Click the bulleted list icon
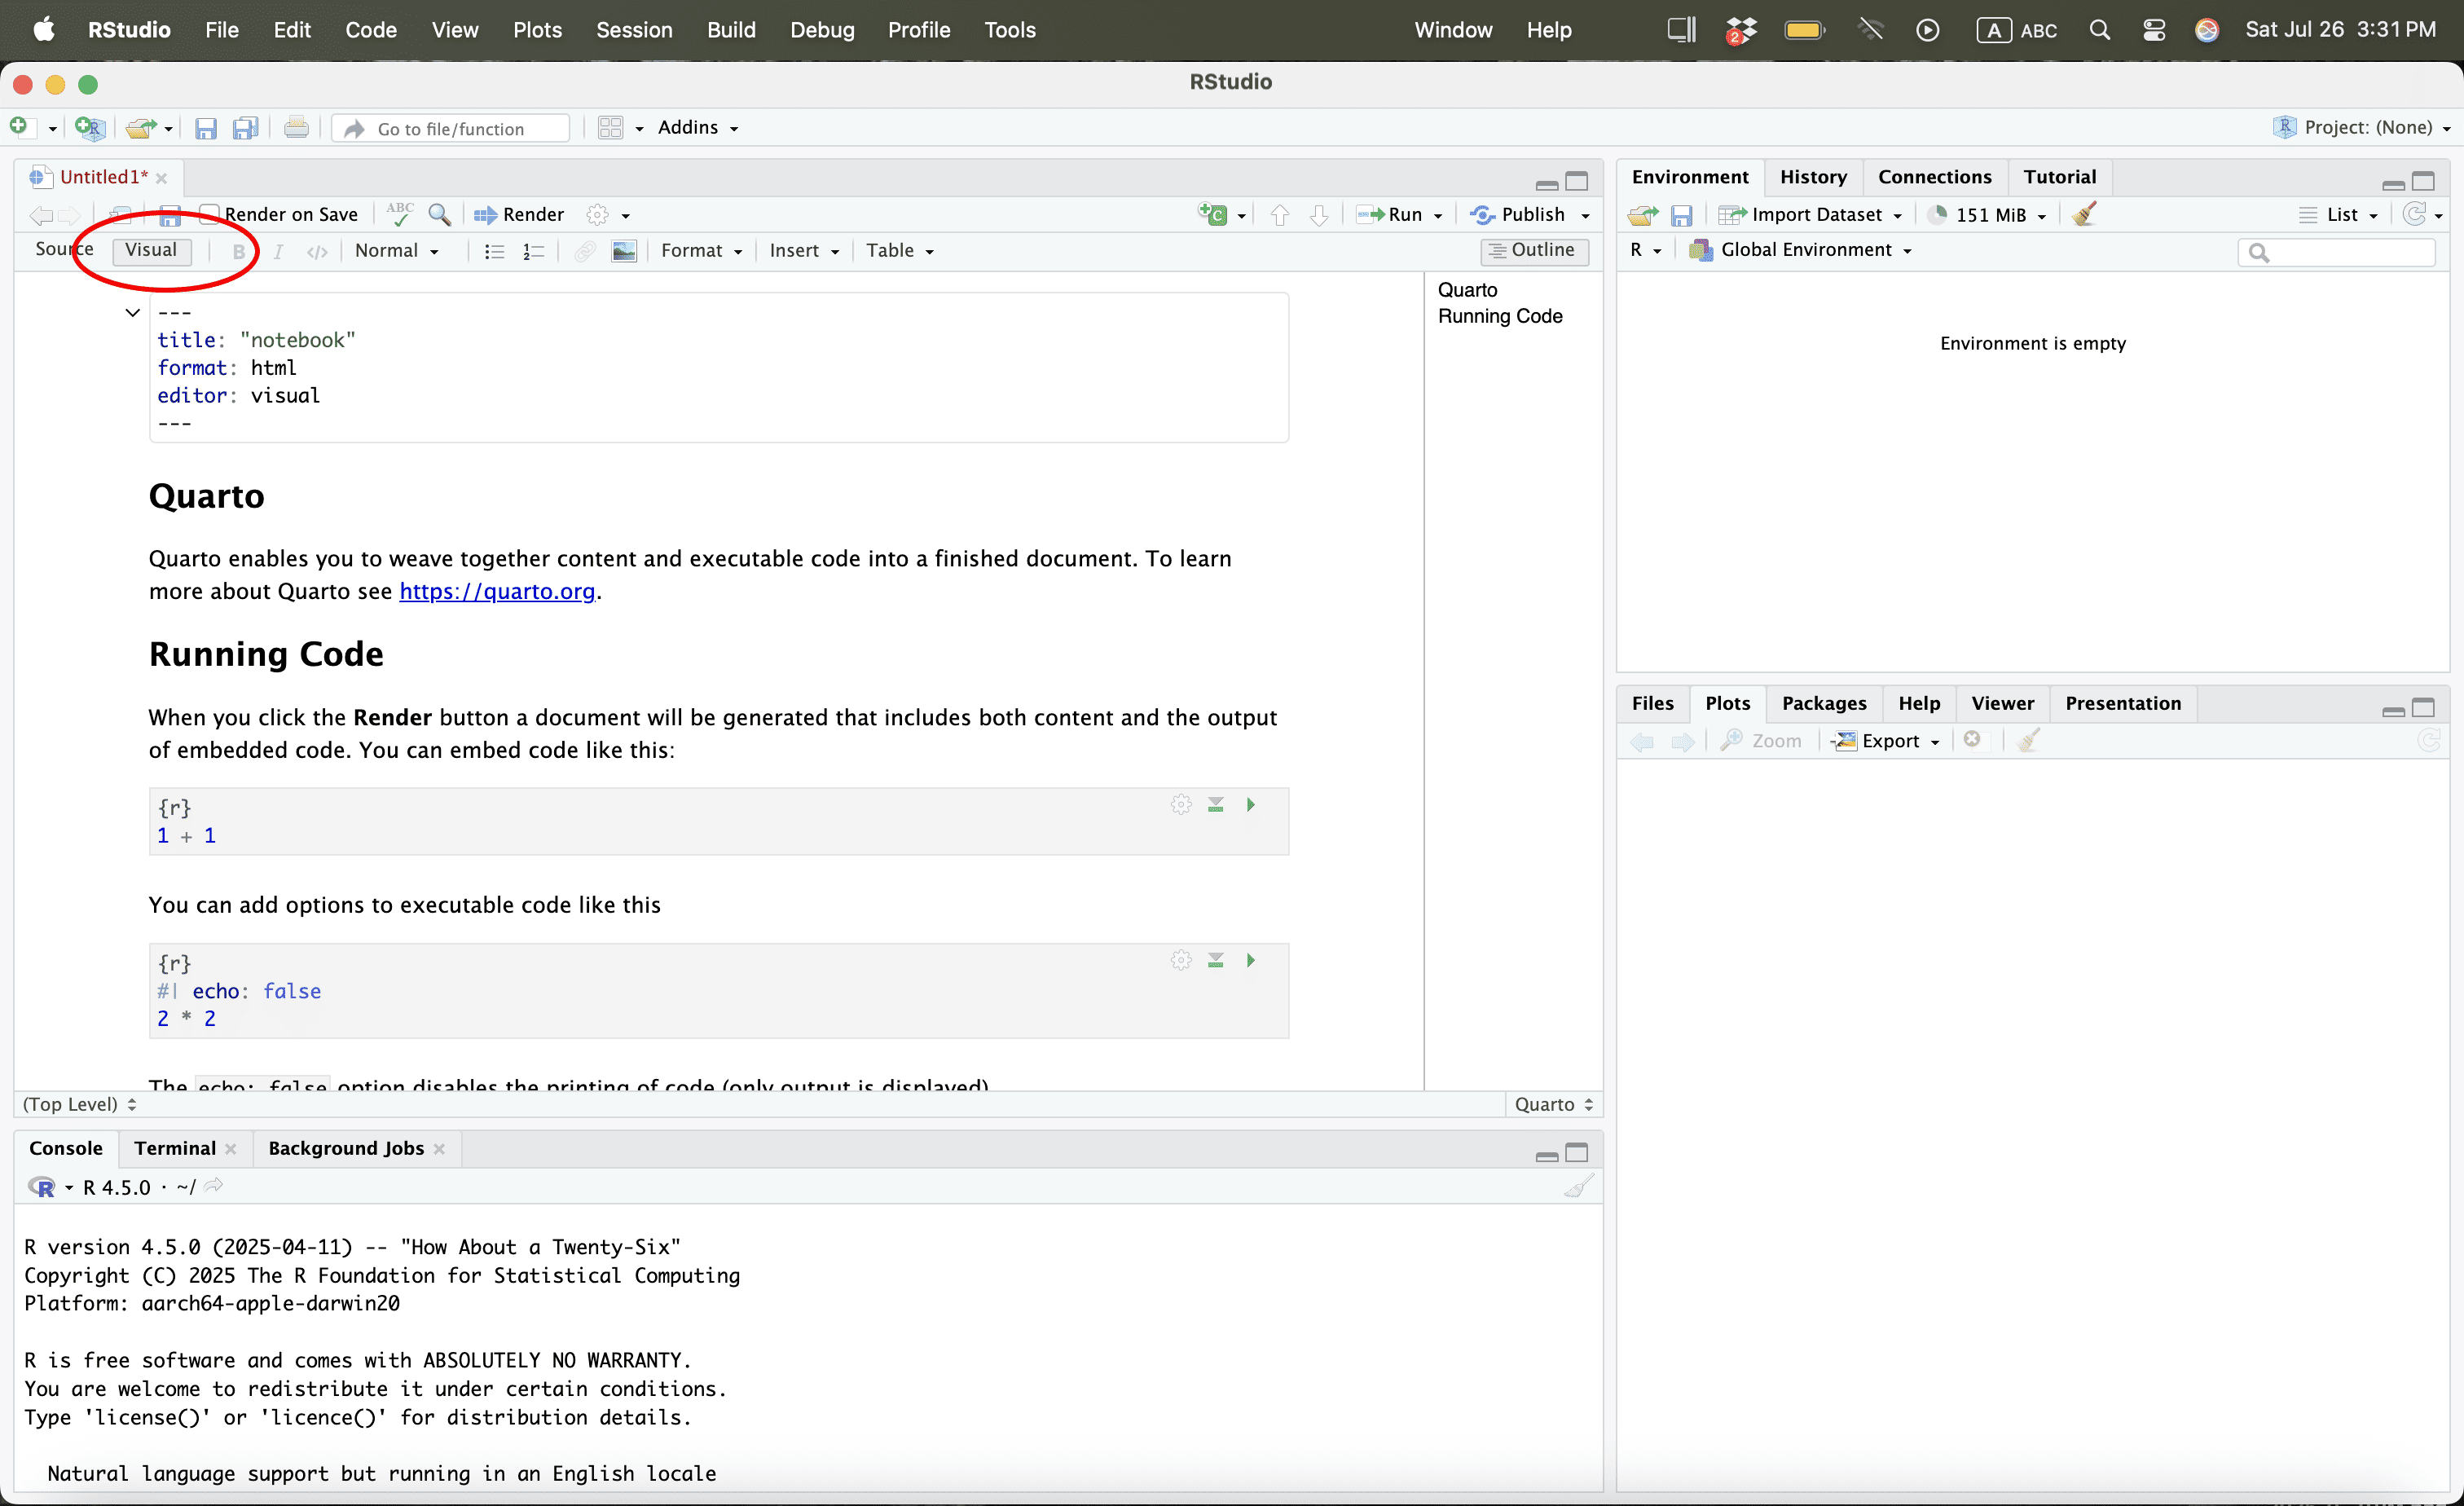 [x=494, y=251]
